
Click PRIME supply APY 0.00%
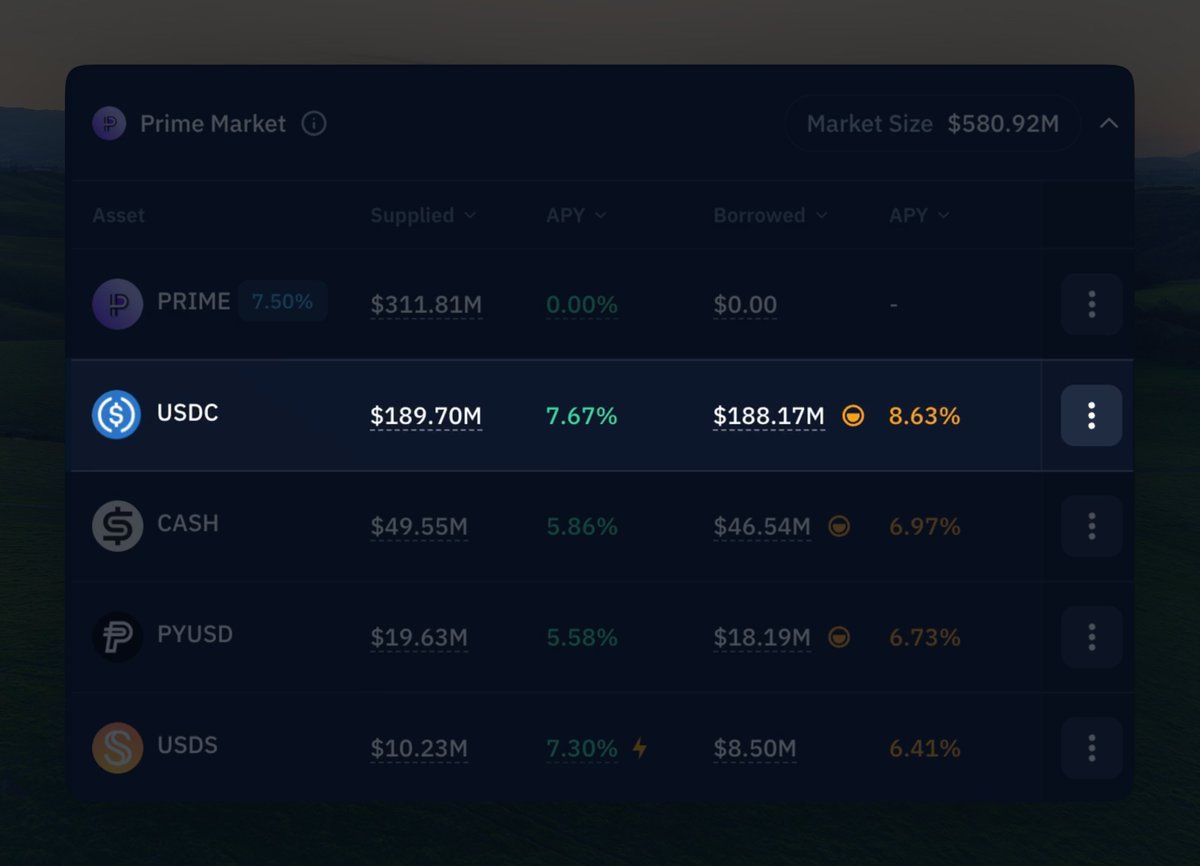[x=582, y=305]
